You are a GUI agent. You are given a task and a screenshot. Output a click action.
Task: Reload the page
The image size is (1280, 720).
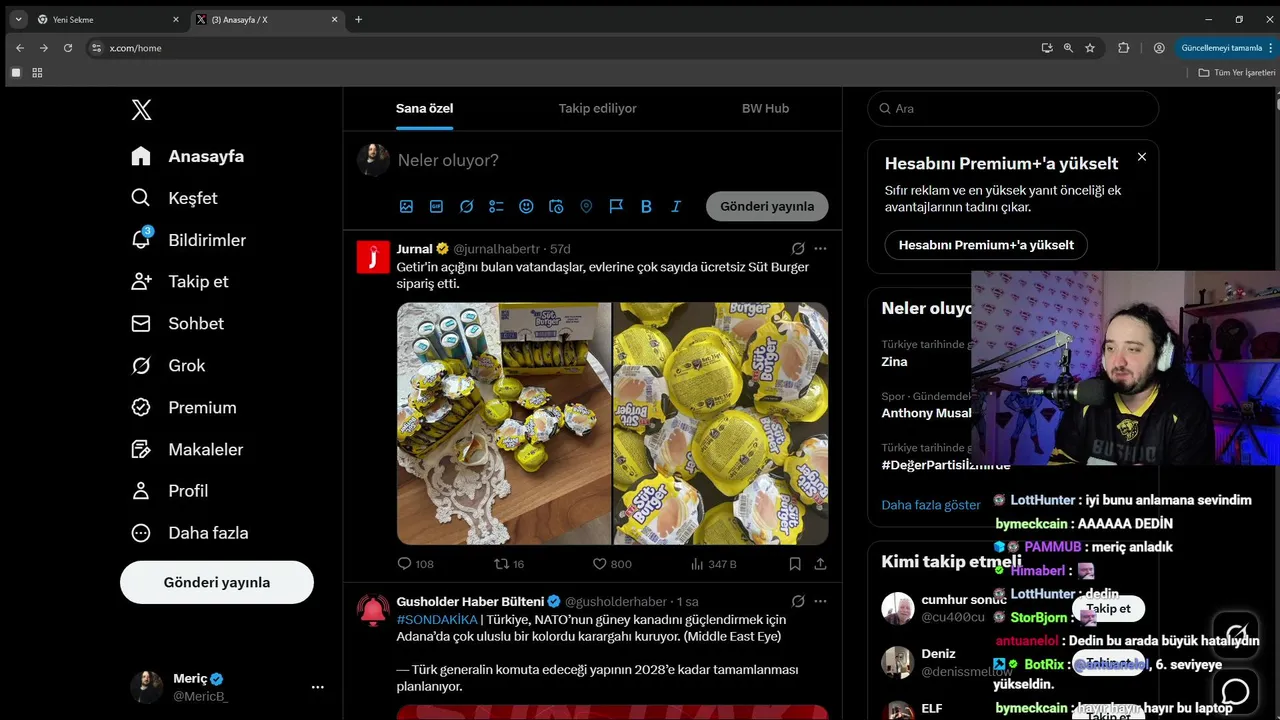click(68, 48)
